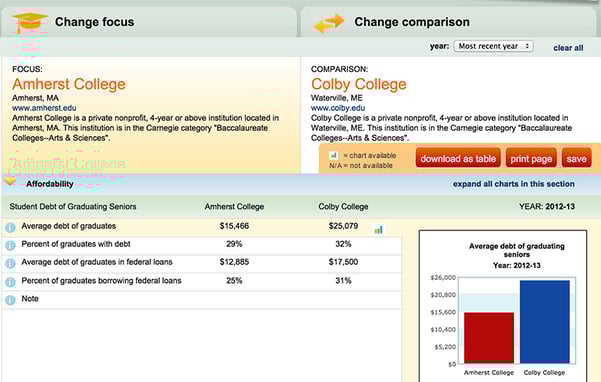The image size is (601, 382).
Task: Click the graduation cap Change focus icon
Action: (x=30, y=22)
